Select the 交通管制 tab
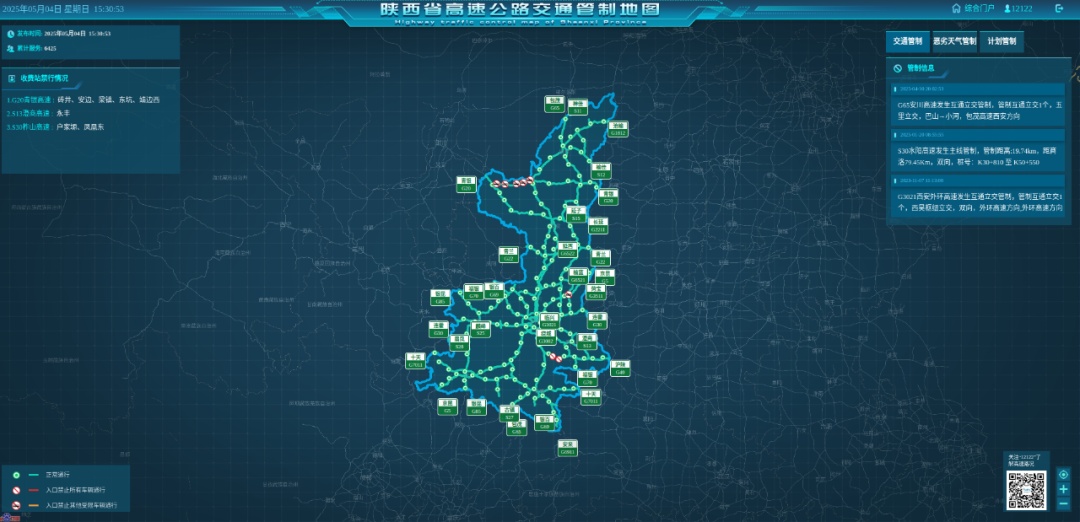Screen dimensions: 1080x522 [906, 42]
